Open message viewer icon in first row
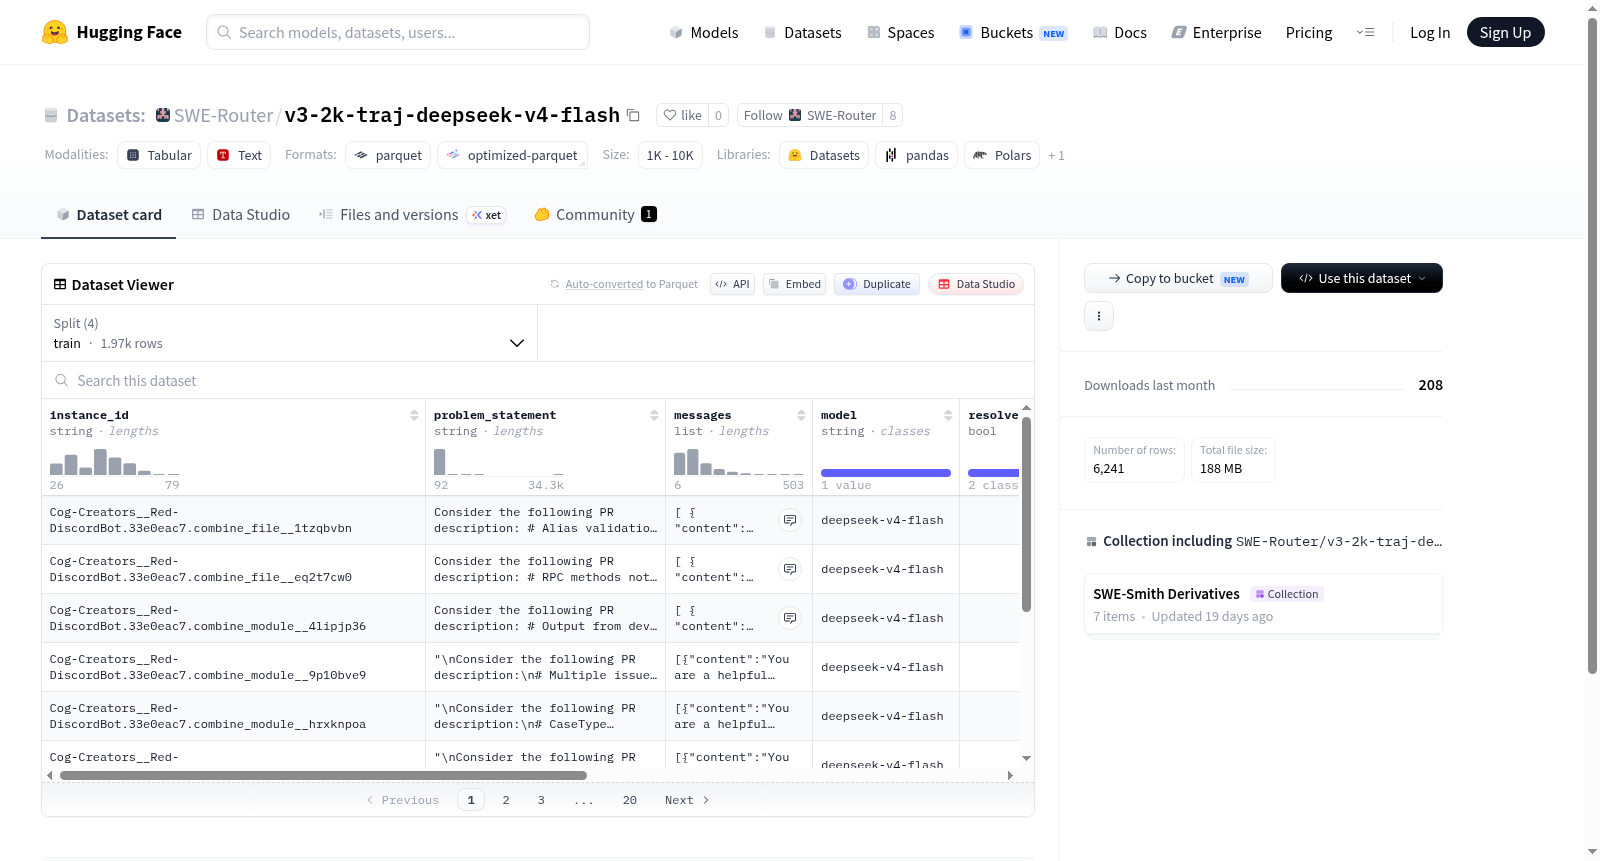Screen dimensions: 1600x861 pos(790,520)
